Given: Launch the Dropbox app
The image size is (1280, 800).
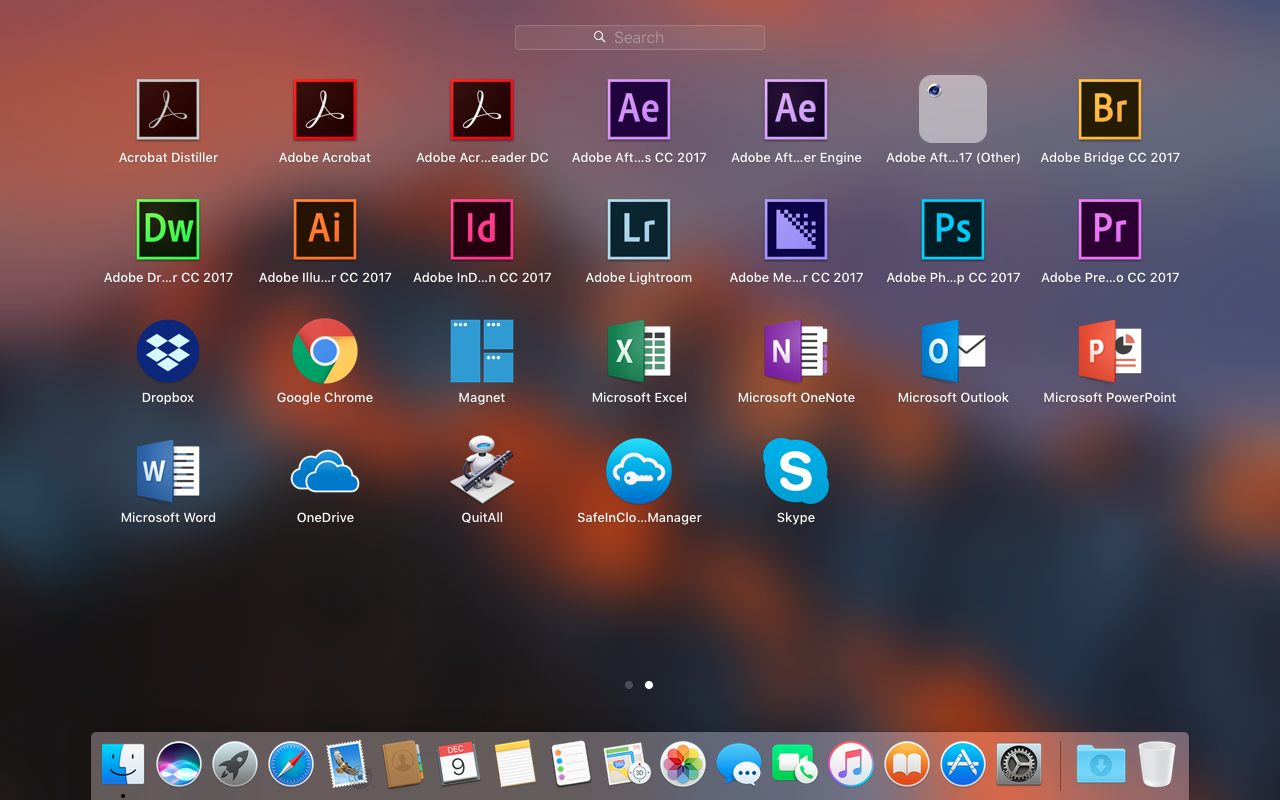Looking at the screenshot, I should click(168, 351).
